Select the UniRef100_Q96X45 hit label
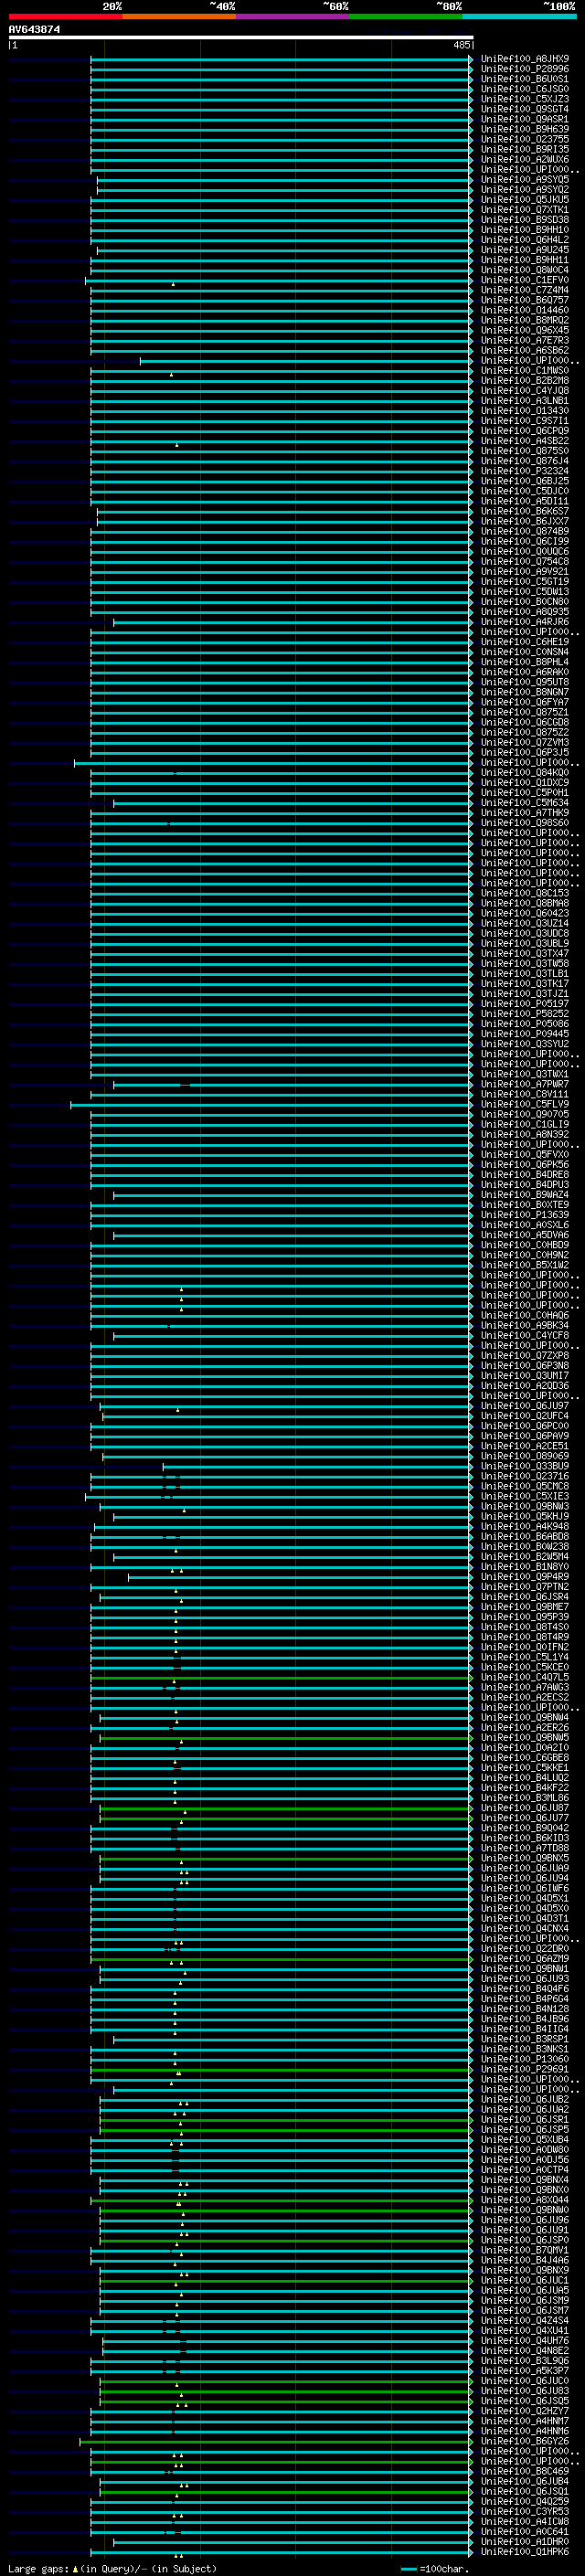Viewport: 585px width, 2576px height. [524, 330]
